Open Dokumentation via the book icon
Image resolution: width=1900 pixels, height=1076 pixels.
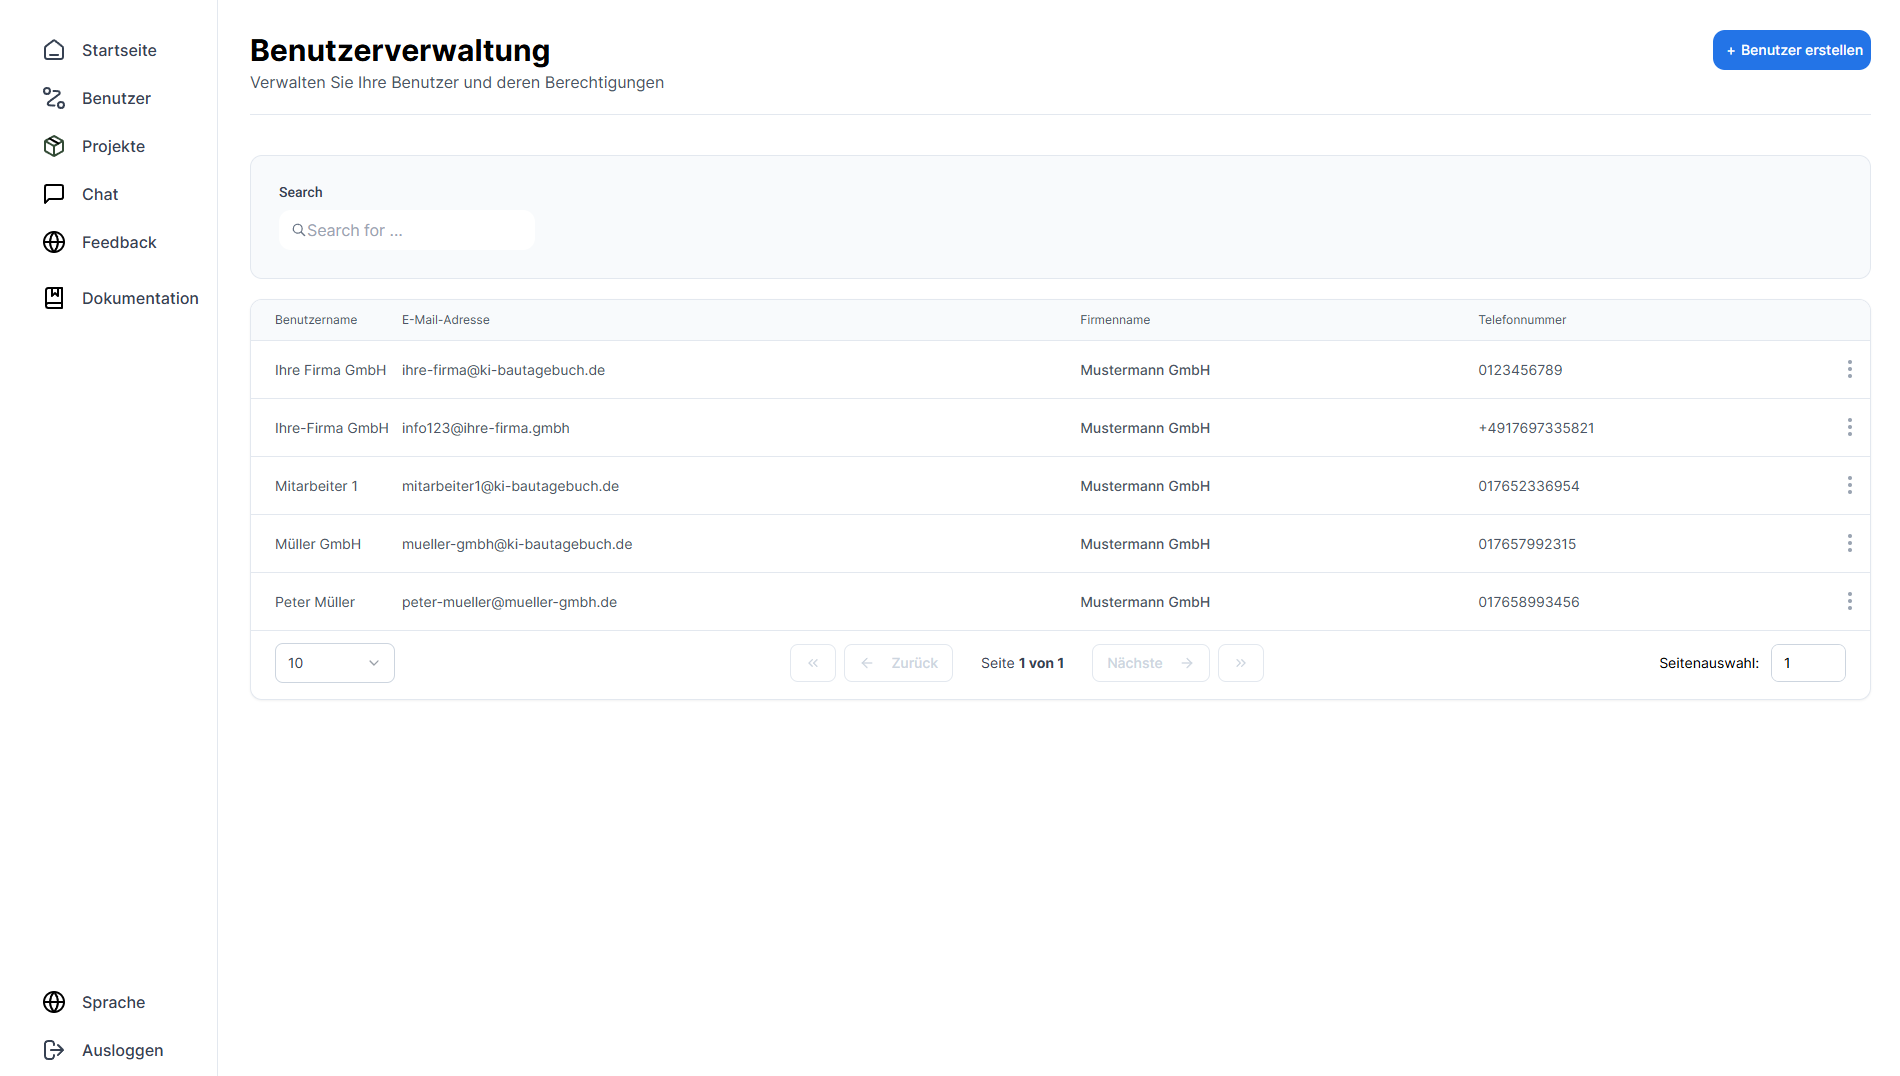pyautogui.click(x=54, y=298)
